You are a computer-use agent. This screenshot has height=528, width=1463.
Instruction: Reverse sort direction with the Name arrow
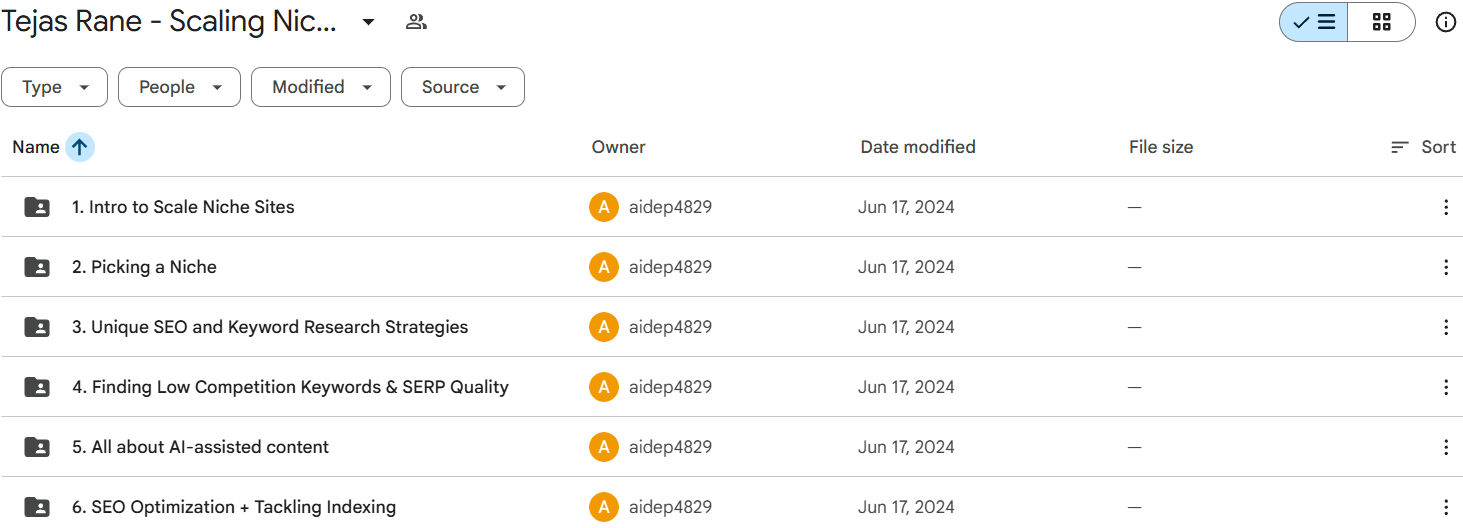(80, 147)
